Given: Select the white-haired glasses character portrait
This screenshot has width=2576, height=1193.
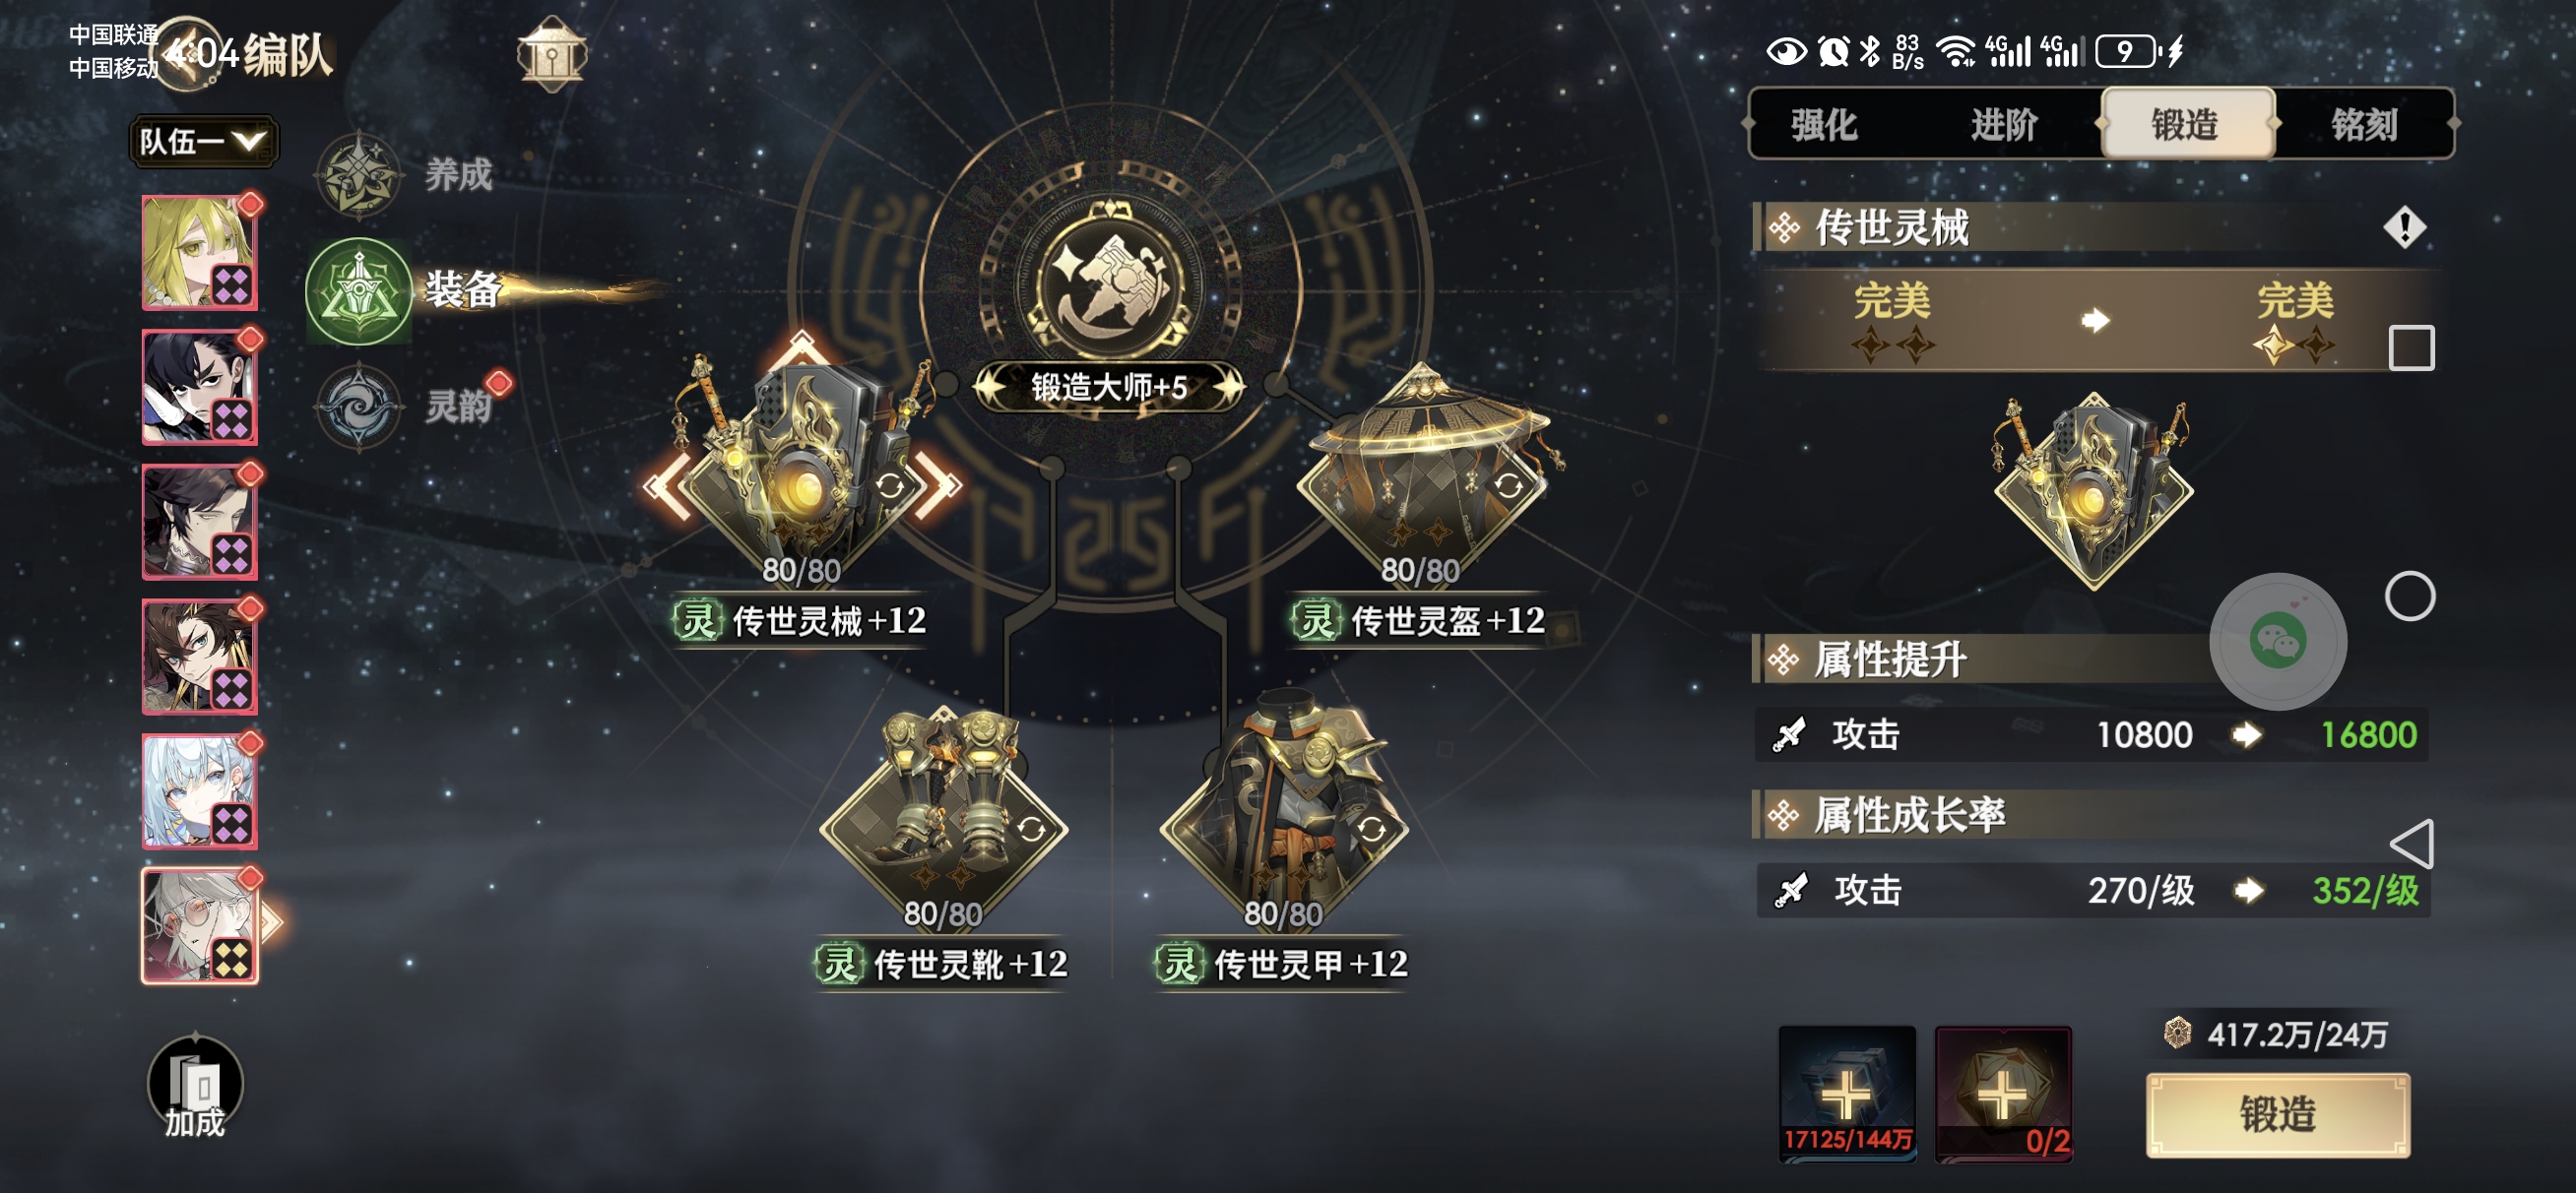Looking at the screenshot, I should click(x=200, y=925).
